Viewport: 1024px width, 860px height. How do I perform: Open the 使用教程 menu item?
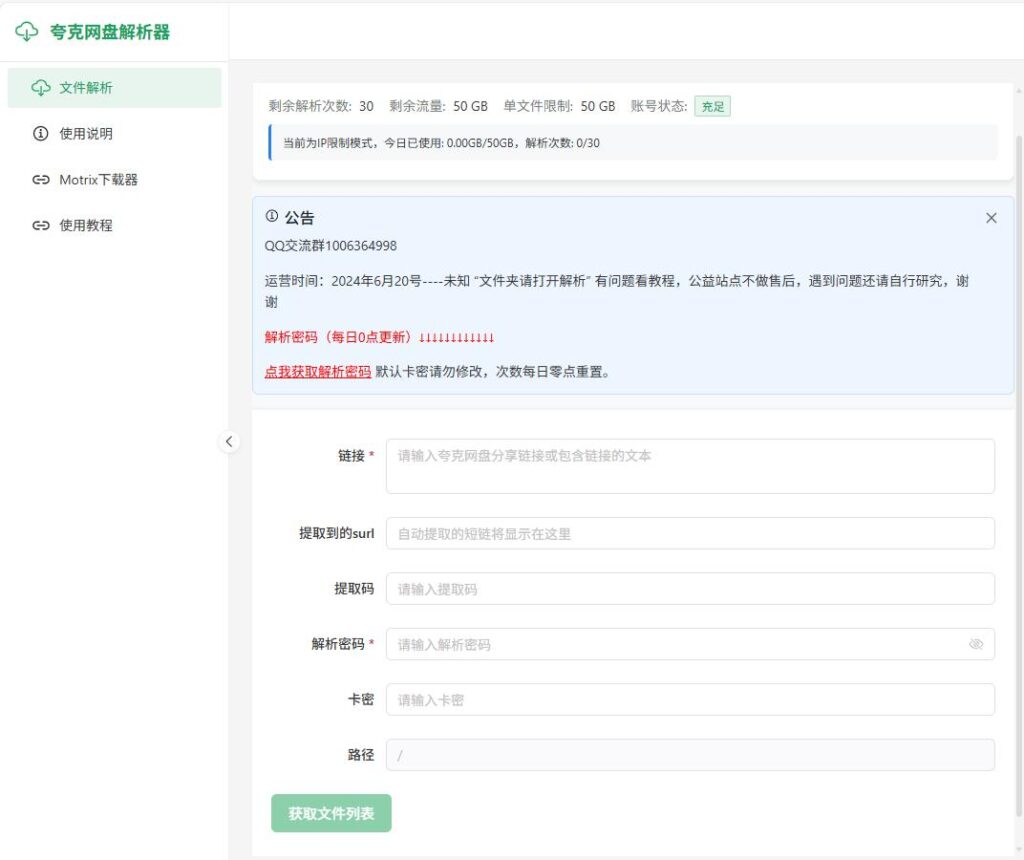[114, 225]
